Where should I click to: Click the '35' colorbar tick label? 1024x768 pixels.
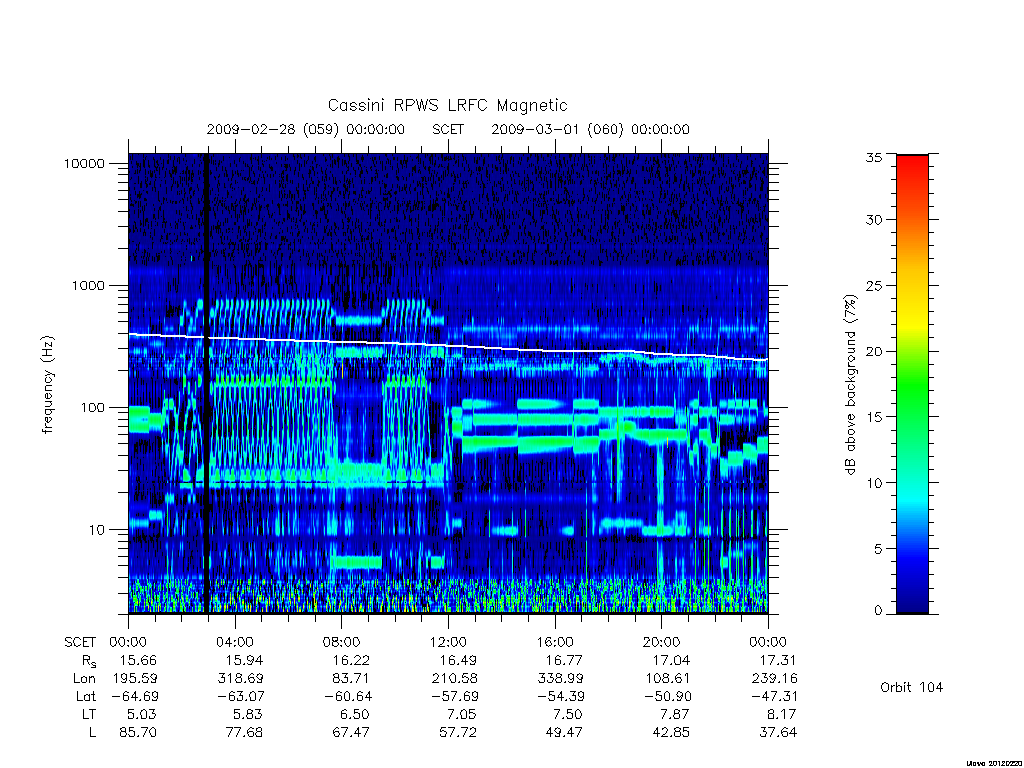(873, 157)
